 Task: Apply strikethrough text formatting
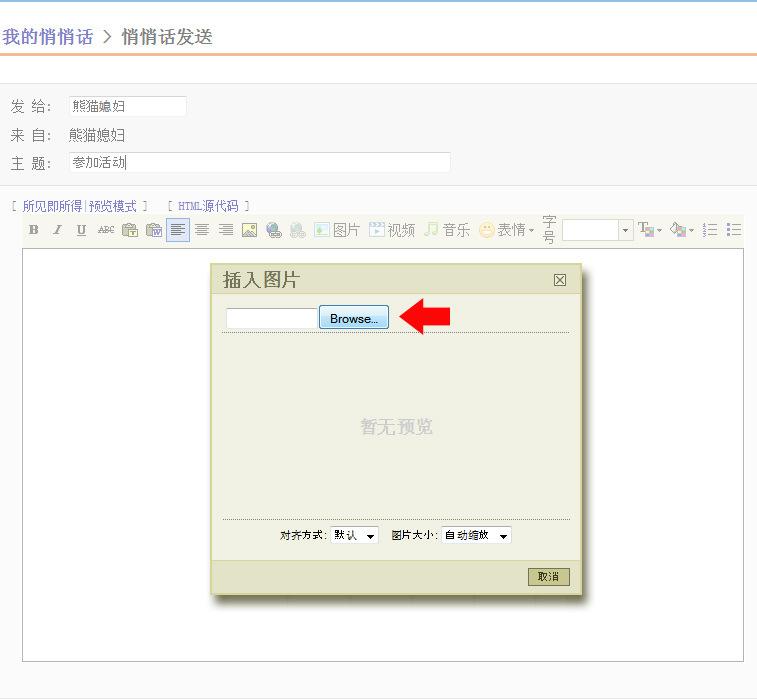point(105,230)
